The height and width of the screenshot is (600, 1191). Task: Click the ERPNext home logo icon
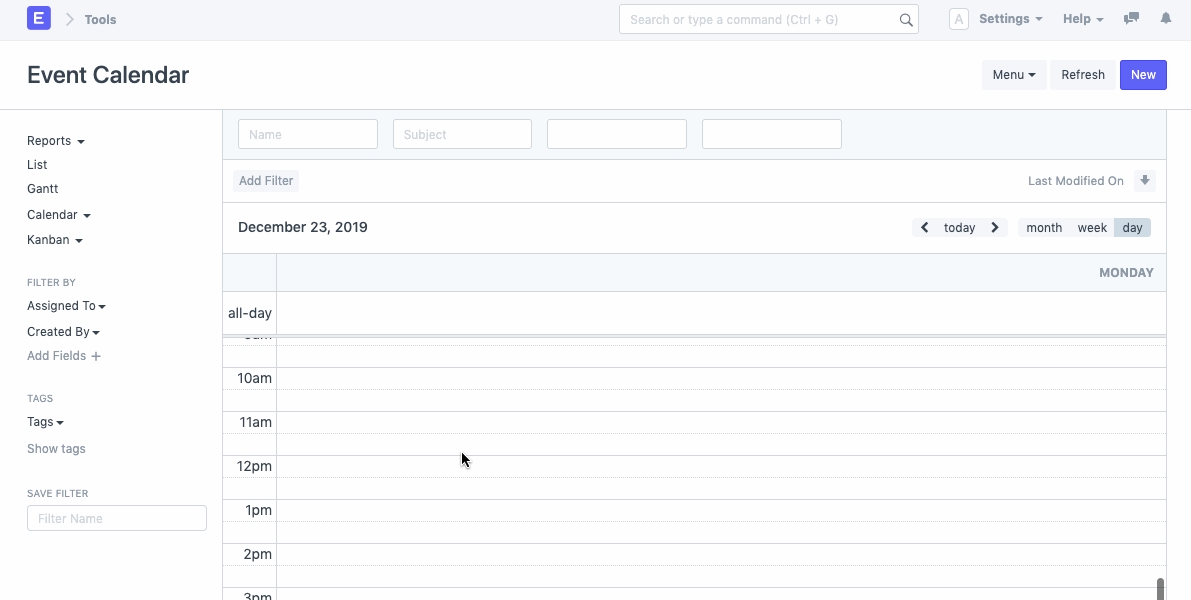[x=39, y=19]
